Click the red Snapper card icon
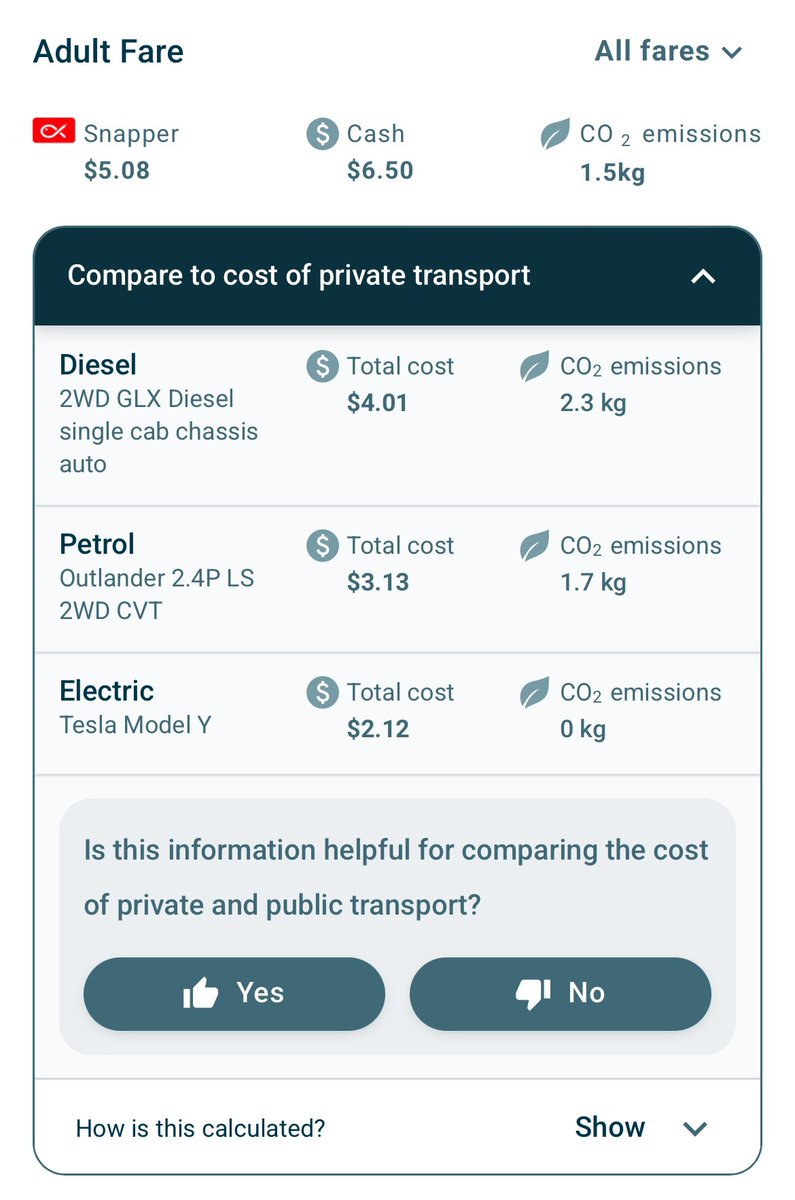Screen dimensions: 795x1200 coord(54,132)
